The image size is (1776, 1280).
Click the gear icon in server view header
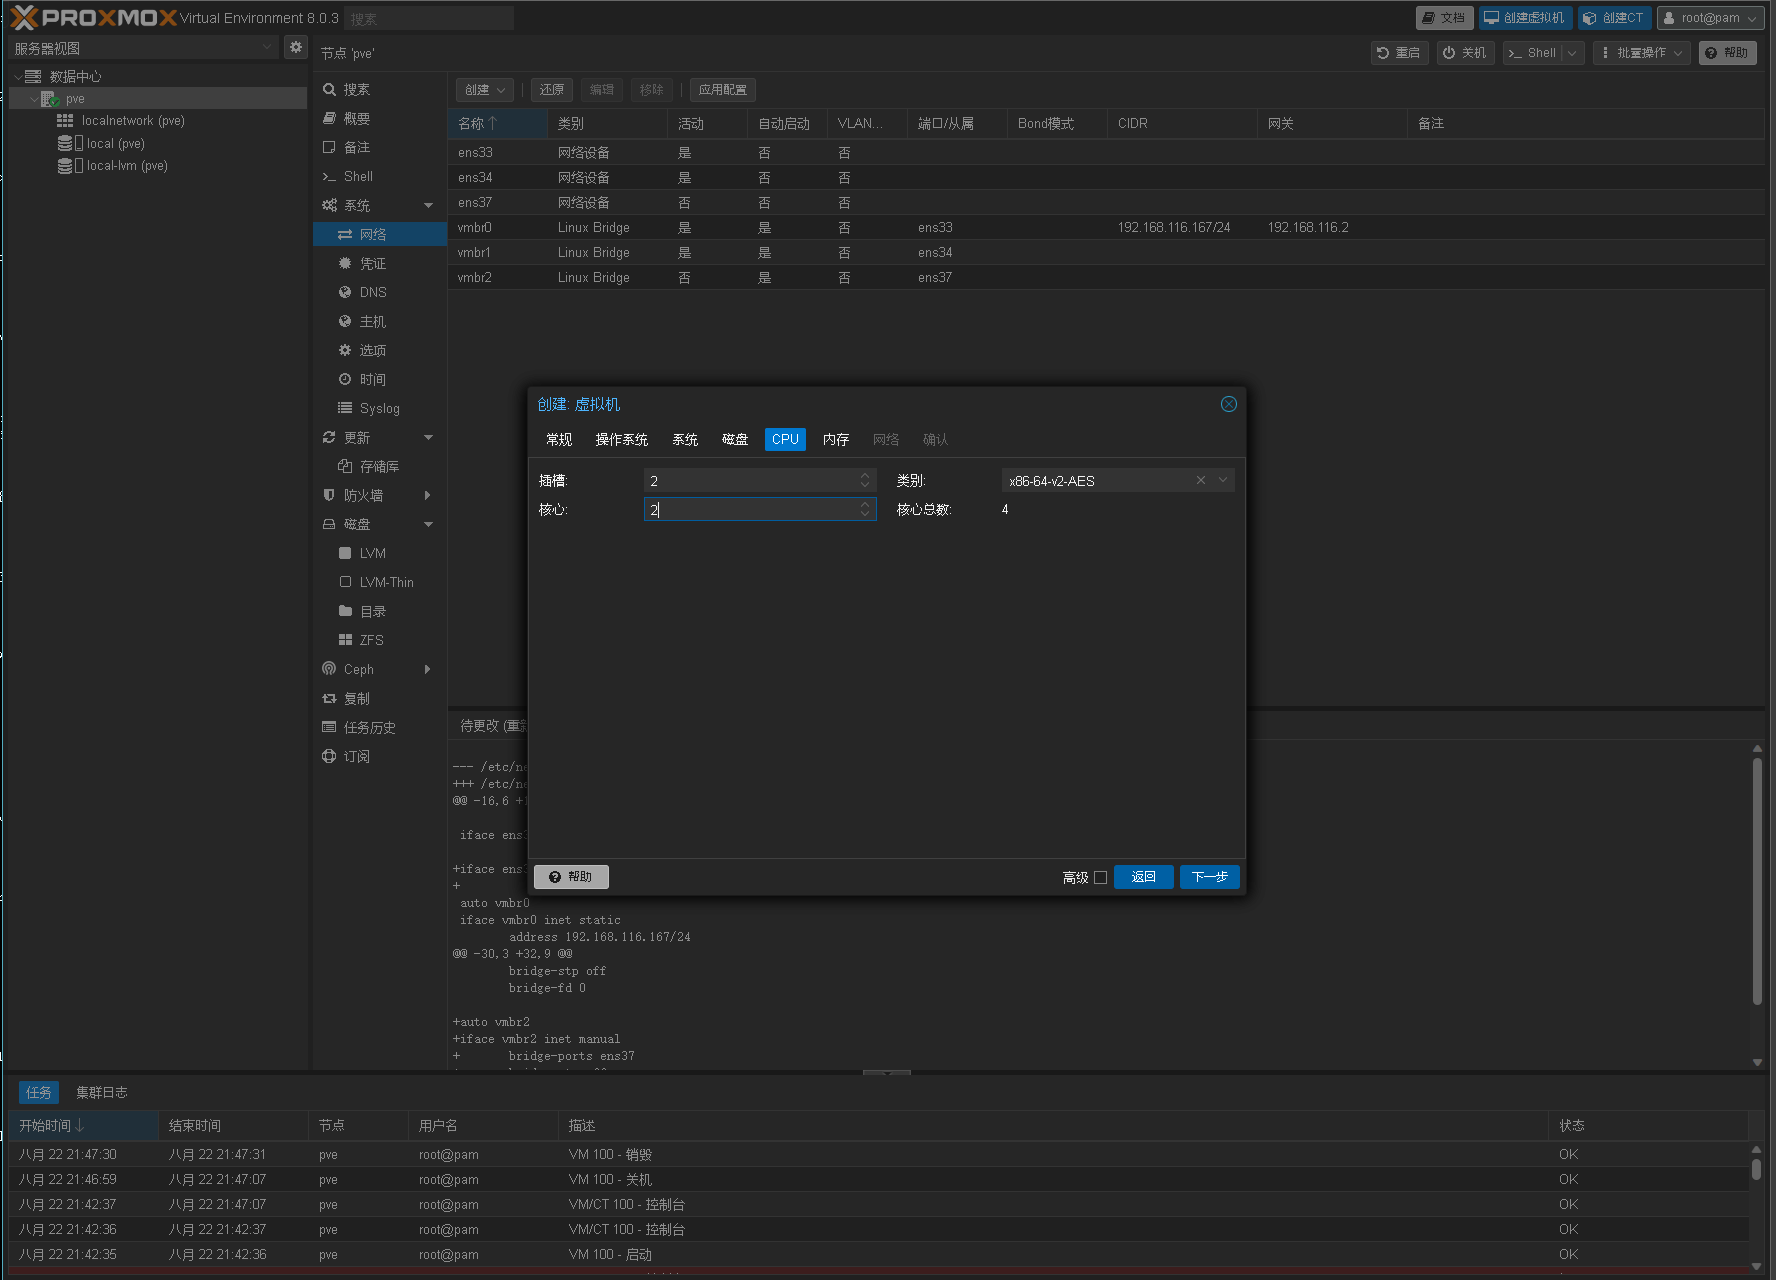click(295, 47)
